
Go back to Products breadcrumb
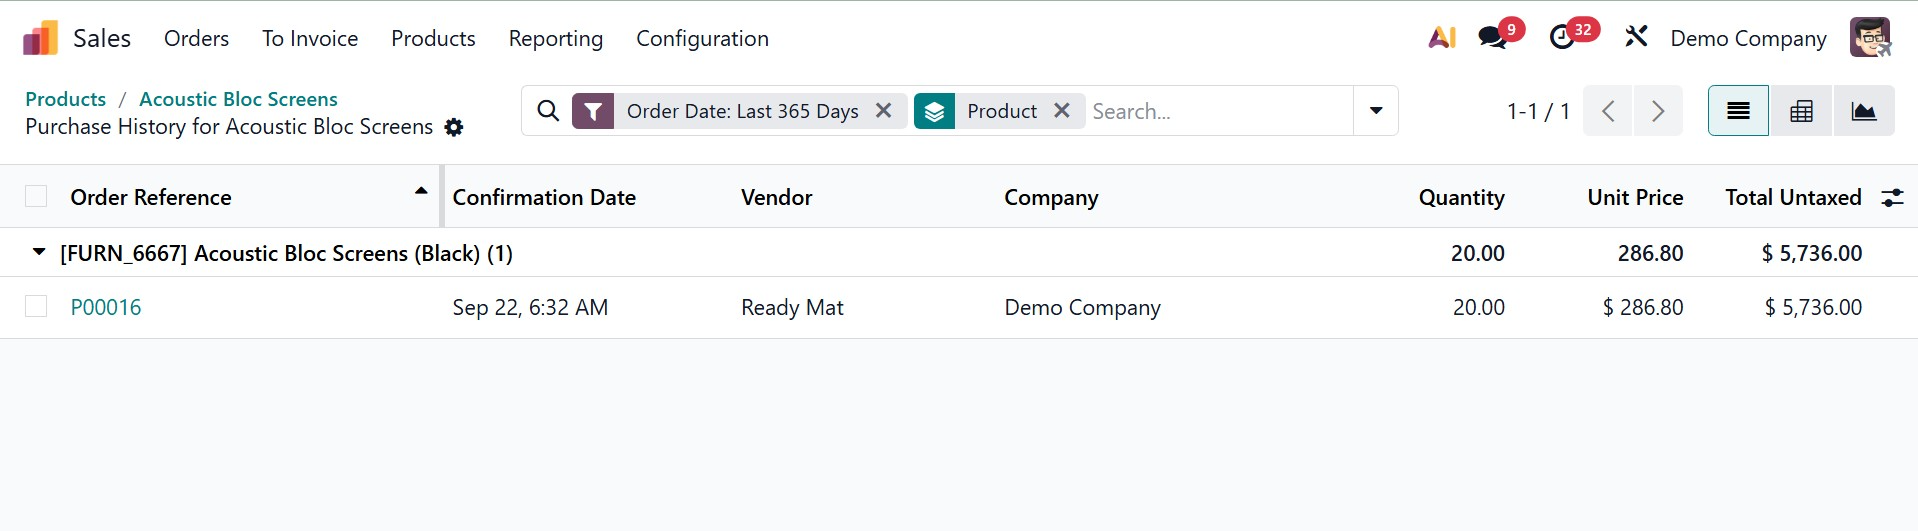click(65, 99)
